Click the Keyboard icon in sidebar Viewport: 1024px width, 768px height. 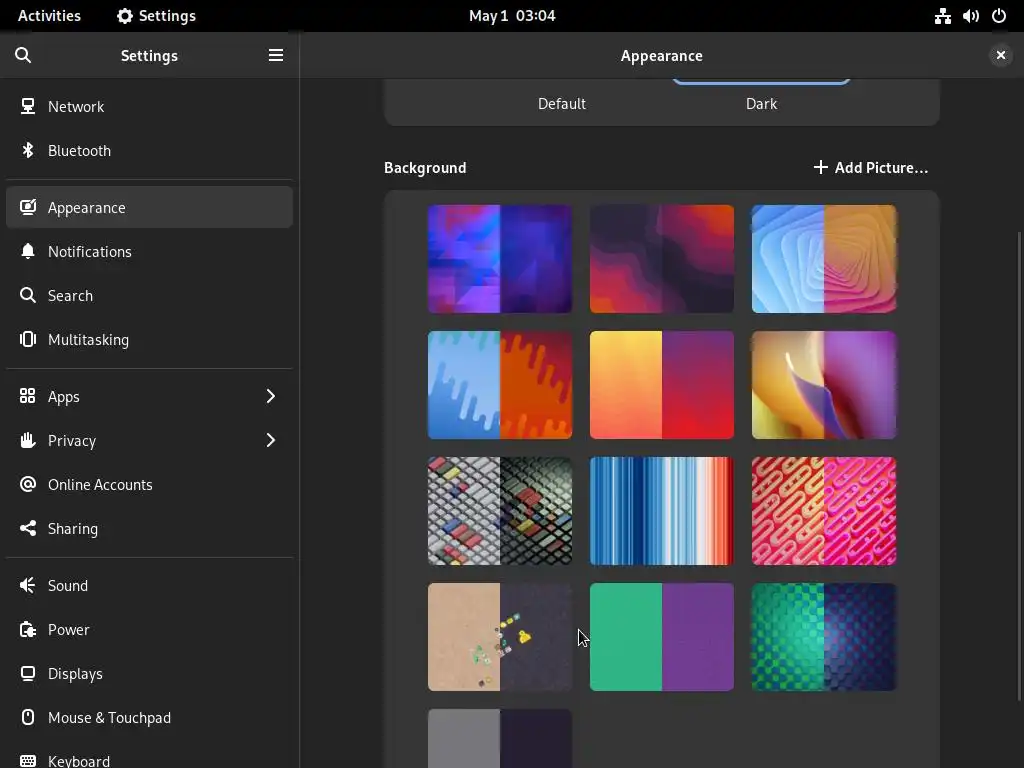click(27, 761)
